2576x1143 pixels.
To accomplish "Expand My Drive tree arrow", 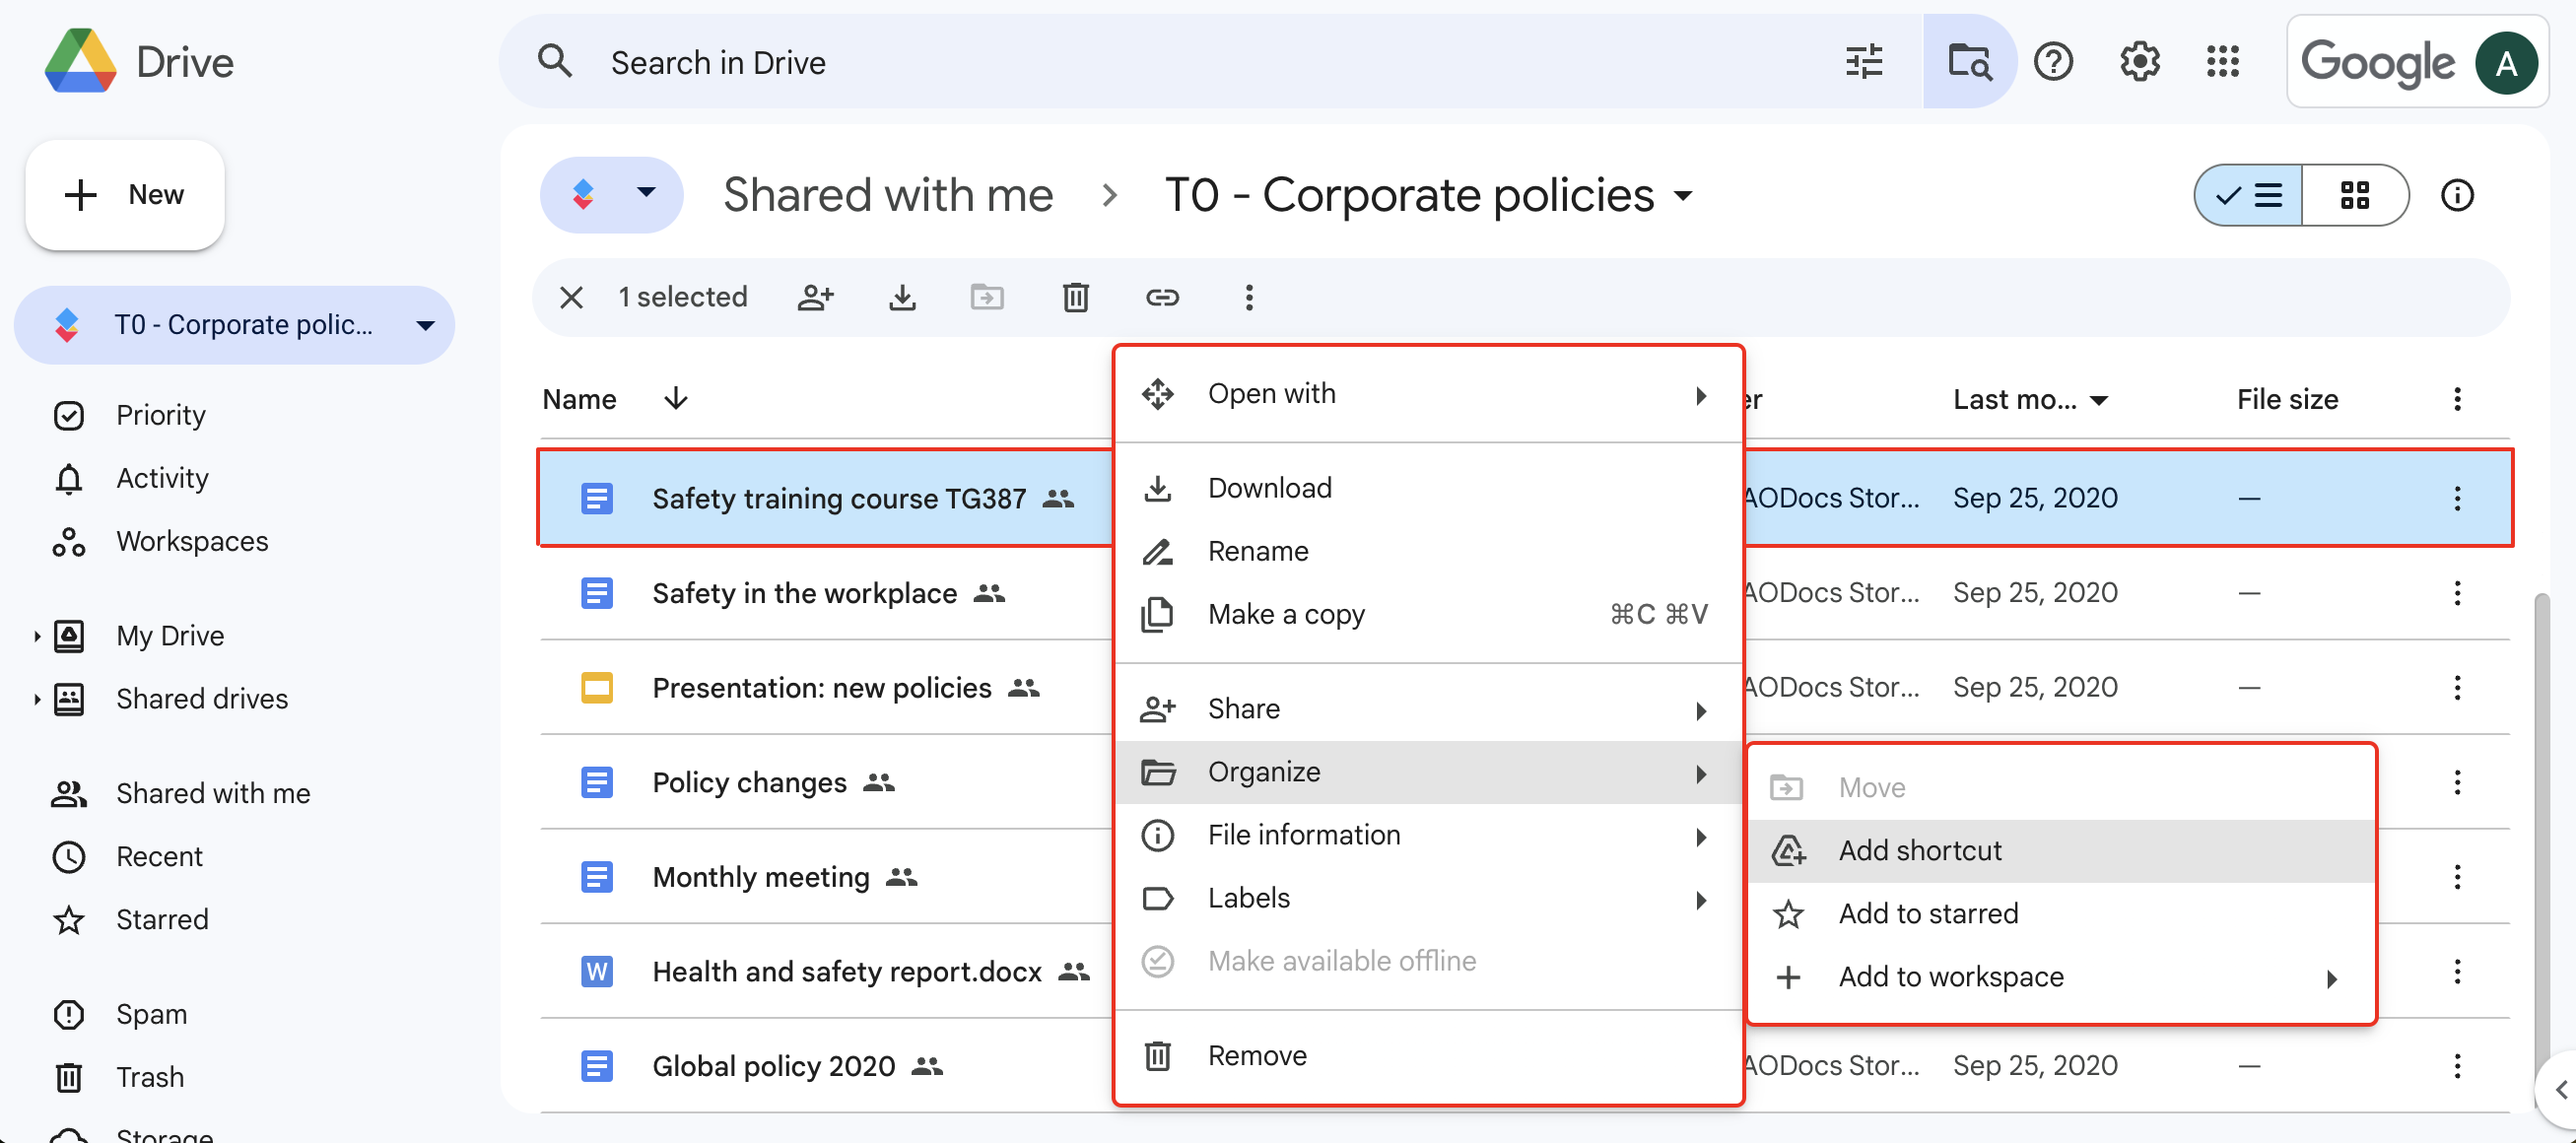I will pos(37,636).
